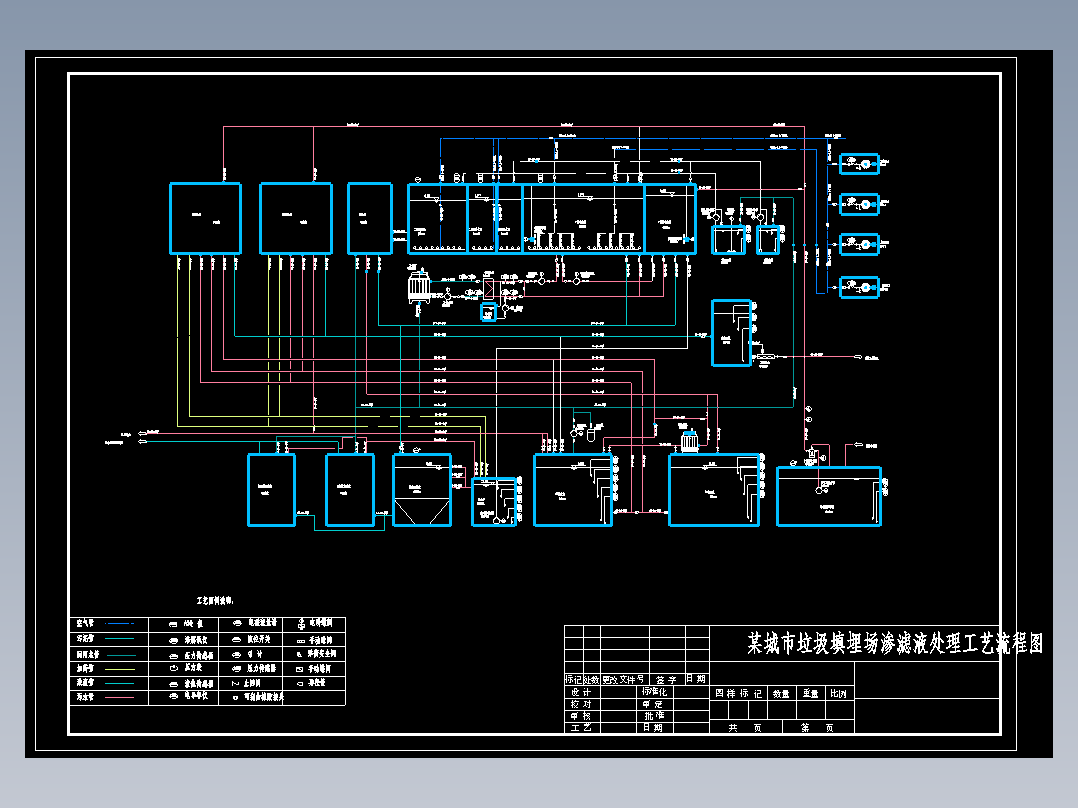Click the limit switch (限位开关) legend symbol
The height and width of the screenshot is (808, 1078).
click(x=236, y=640)
